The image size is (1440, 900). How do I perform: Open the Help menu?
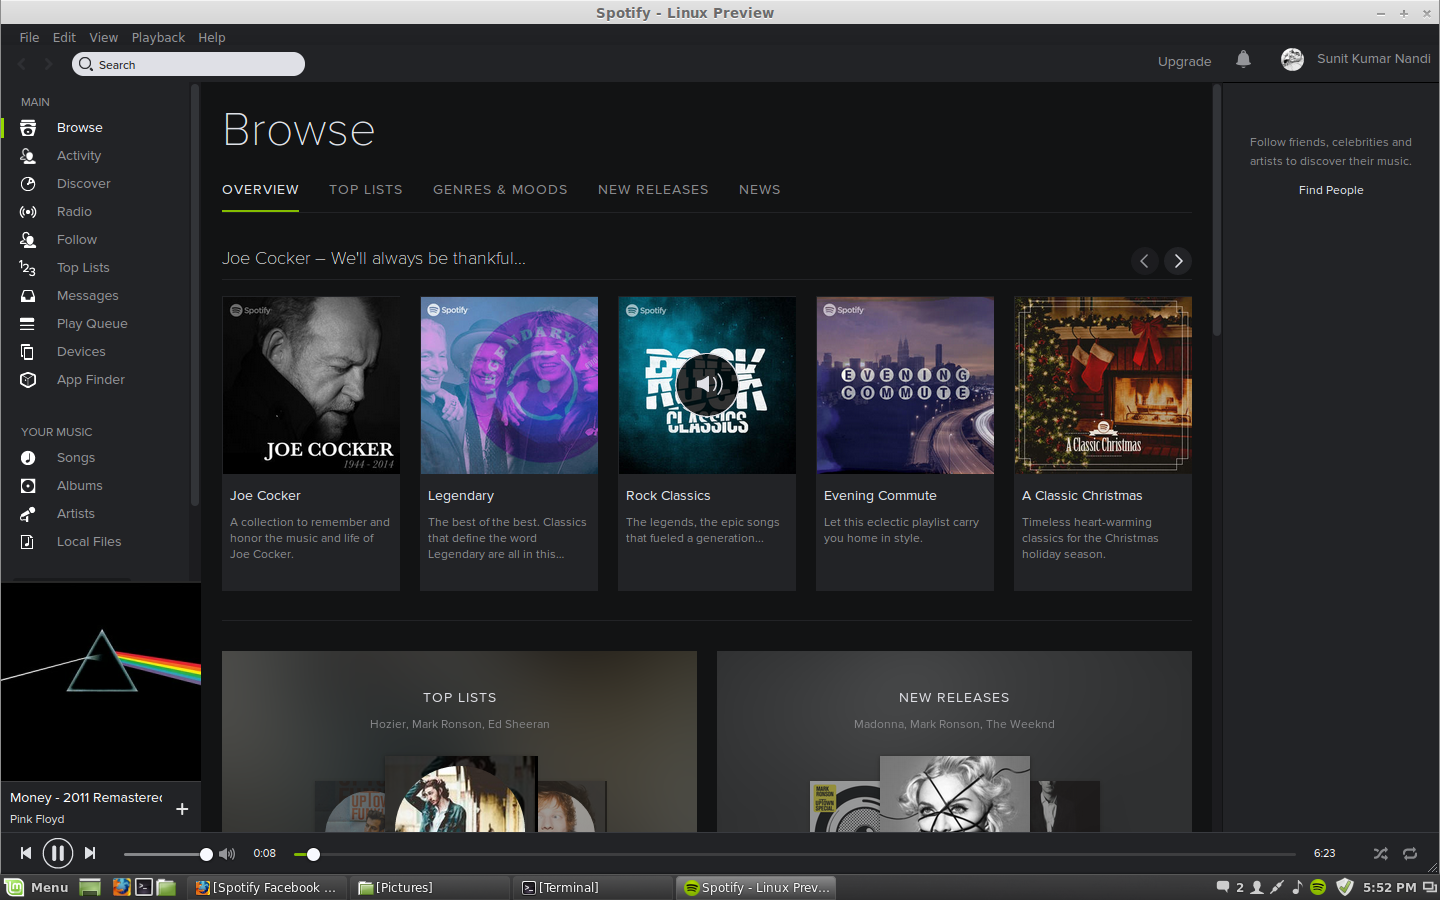(x=212, y=37)
